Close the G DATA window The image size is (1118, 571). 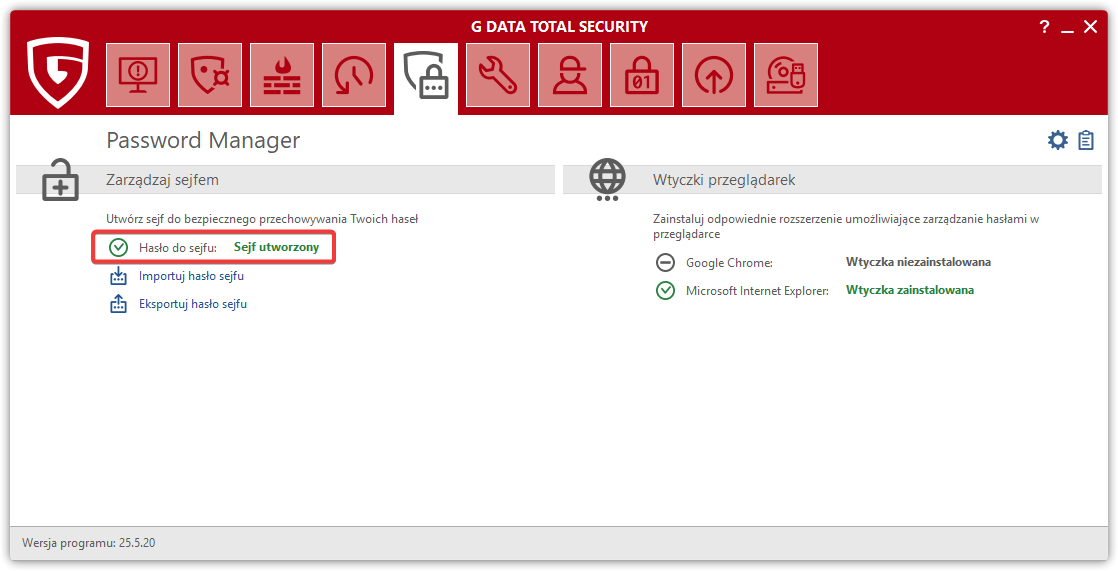[x=1090, y=27]
